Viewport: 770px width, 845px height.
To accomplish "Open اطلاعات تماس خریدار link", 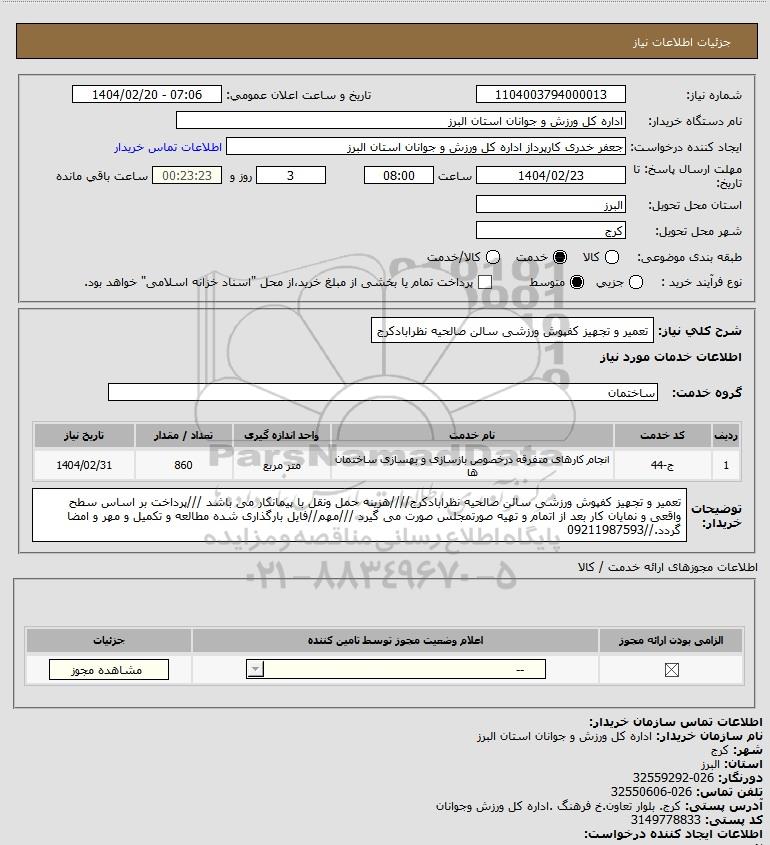I will 168,147.
